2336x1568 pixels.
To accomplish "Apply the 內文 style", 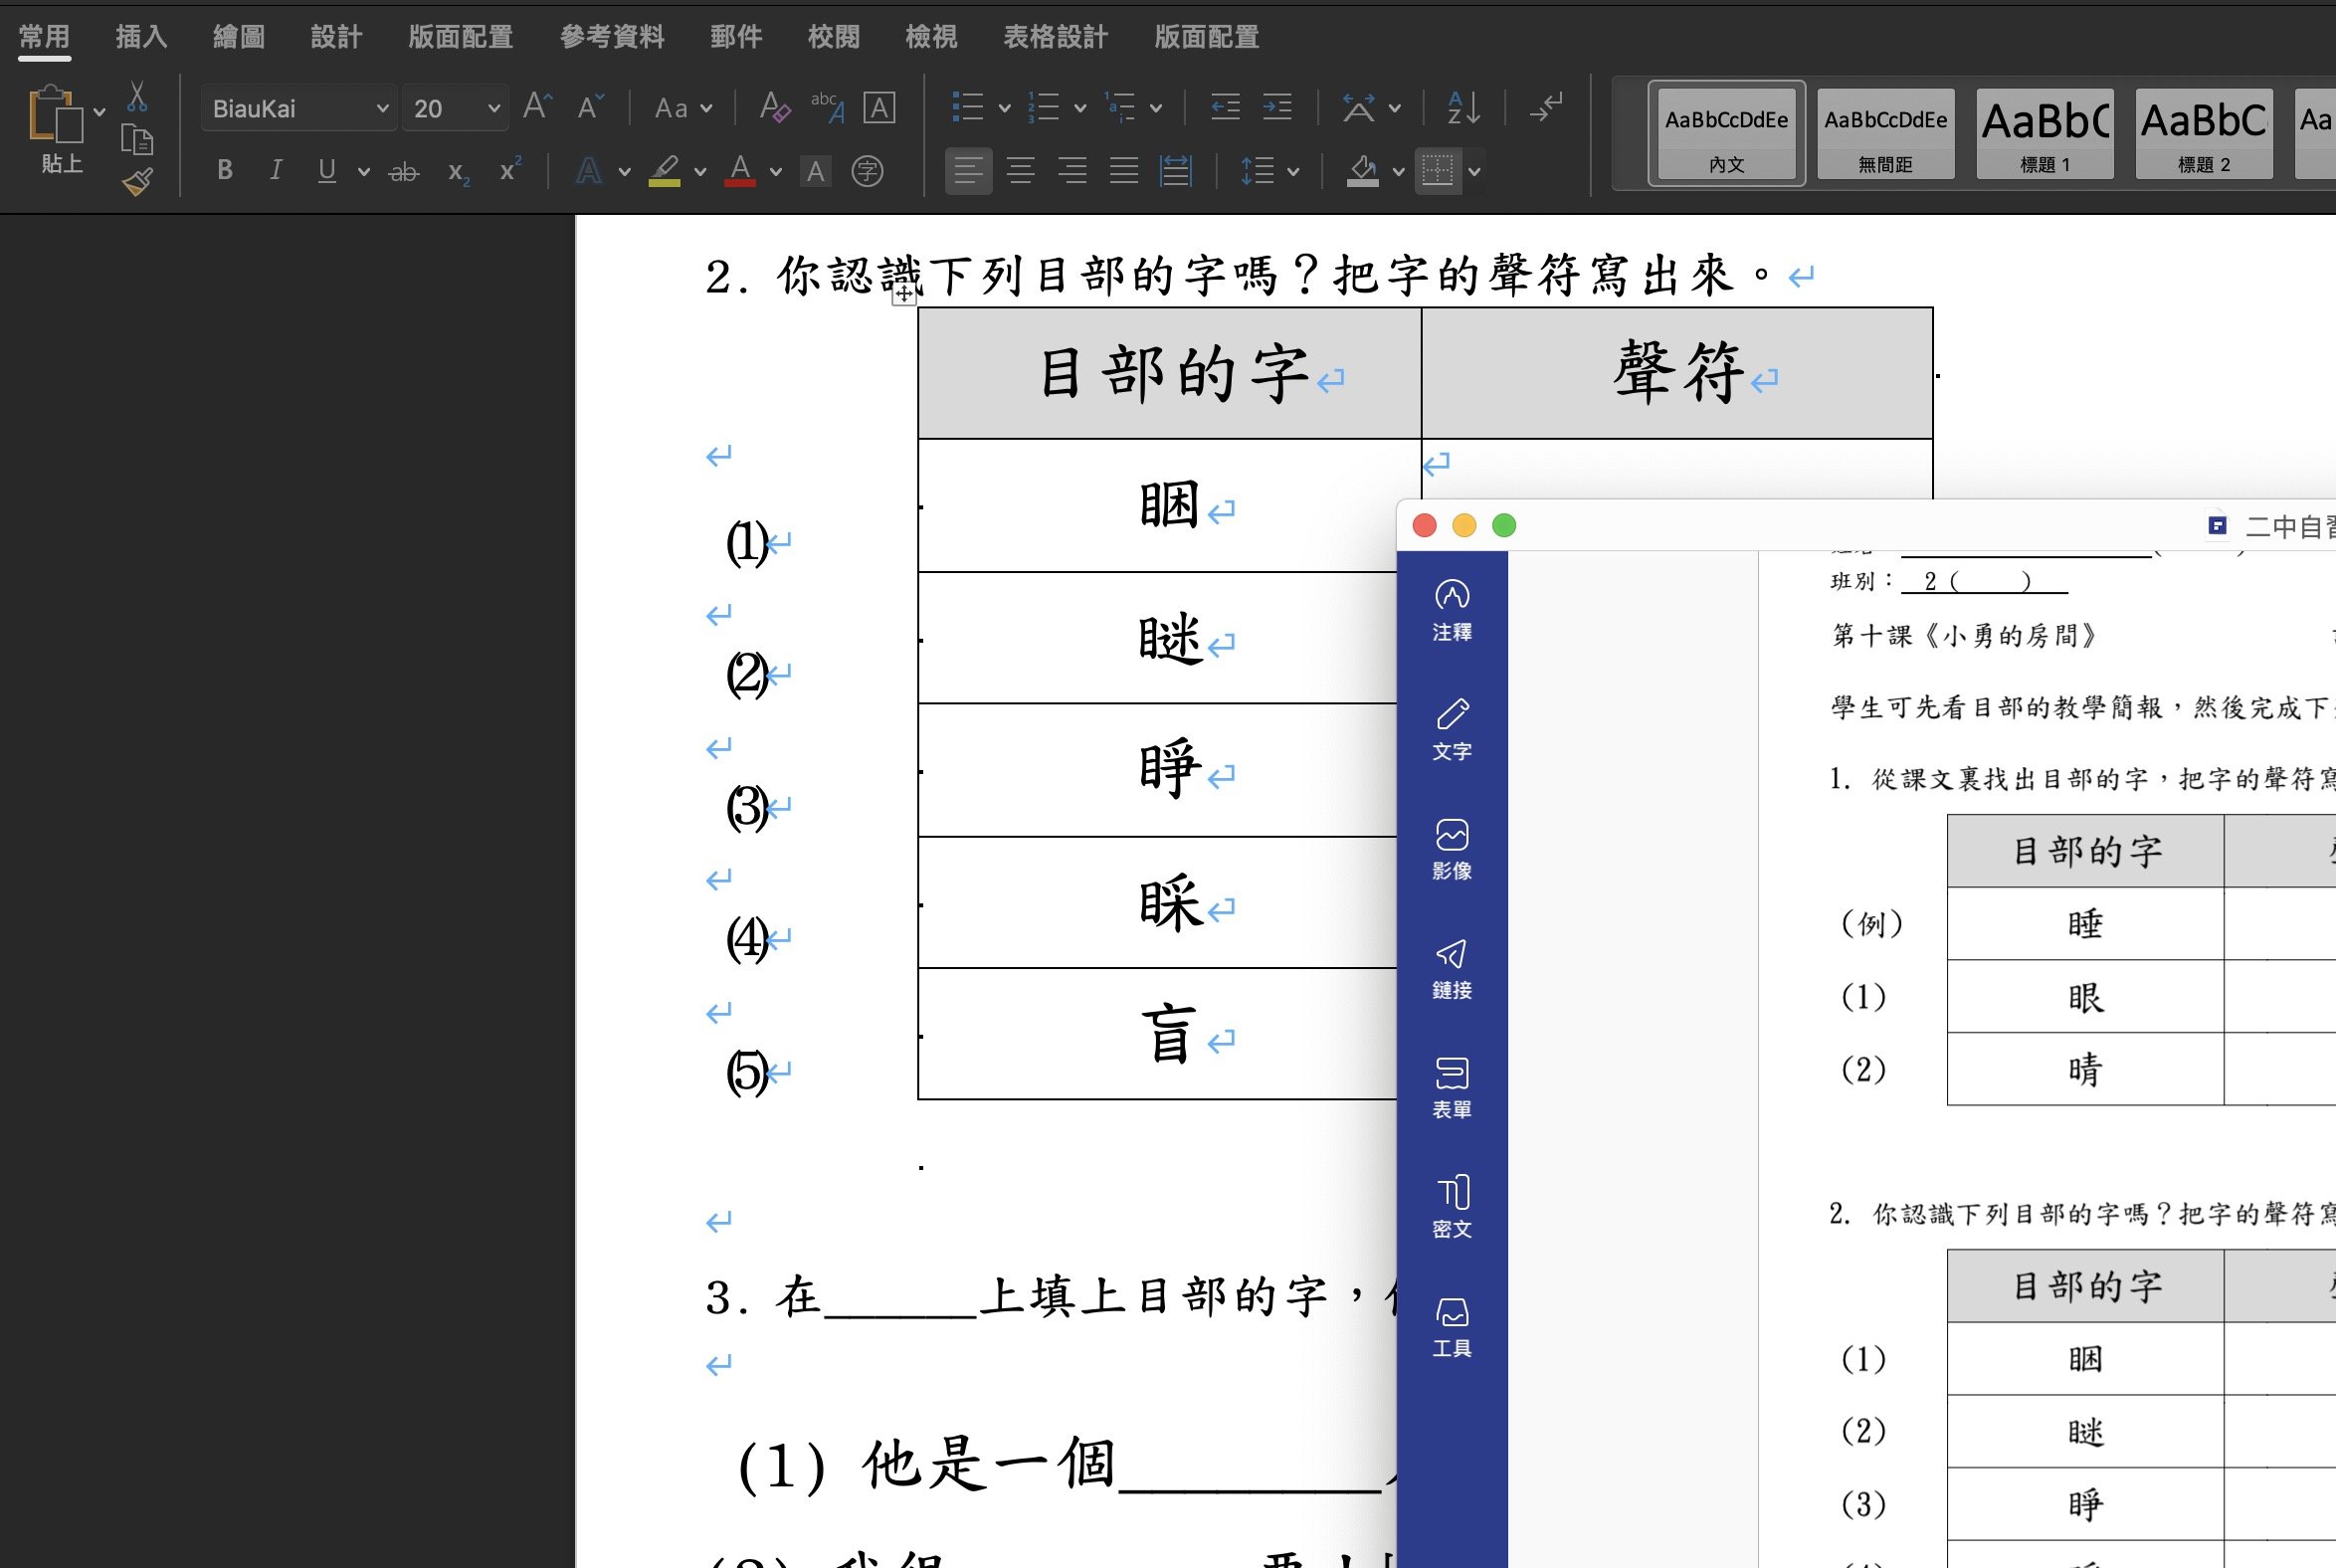I will [x=1727, y=134].
